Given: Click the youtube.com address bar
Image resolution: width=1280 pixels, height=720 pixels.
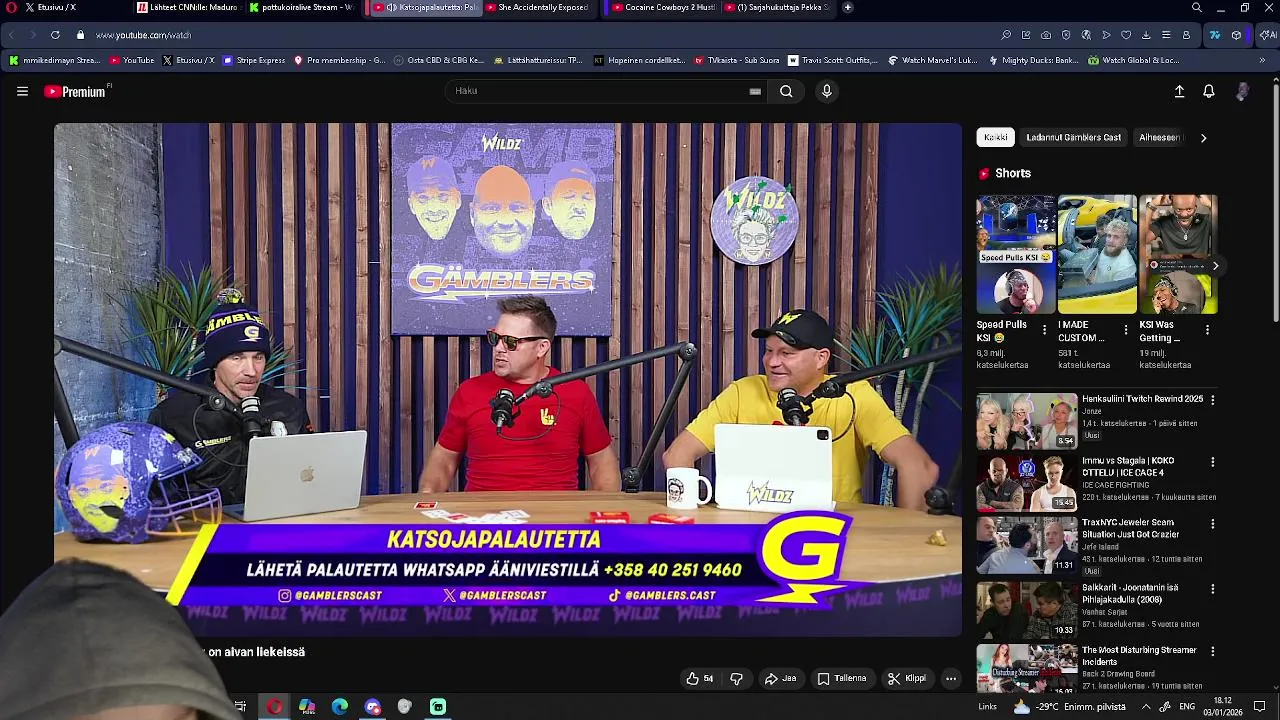Looking at the screenshot, I should (143, 35).
